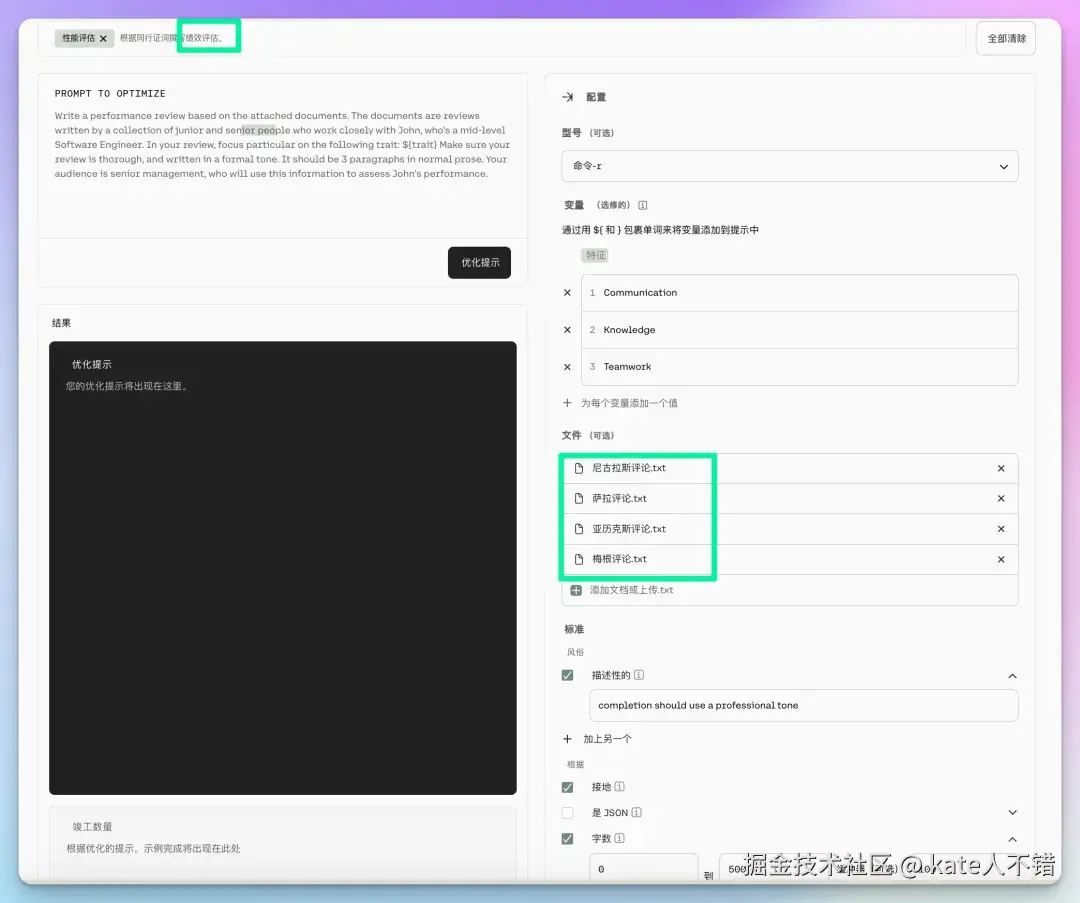Click the 亚历克斯评论.txt file name
Image resolution: width=1080 pixels, height=903 pixels.
(x=629, y=529)
